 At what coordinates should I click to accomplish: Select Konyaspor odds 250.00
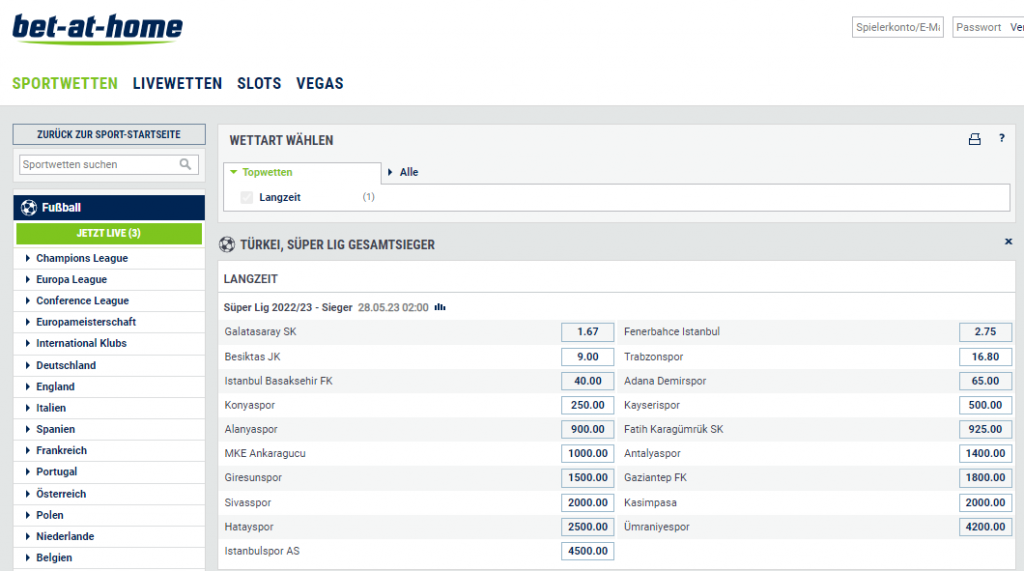pyautogui.click(x=588, y=405)
